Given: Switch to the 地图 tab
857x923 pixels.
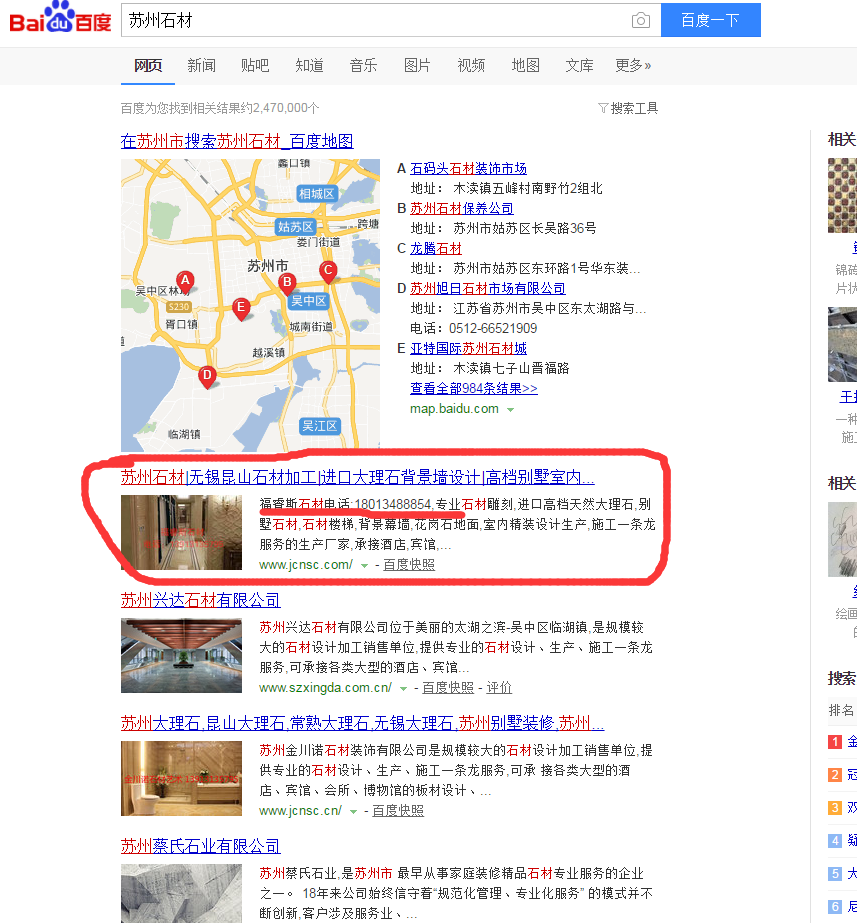Looking at the screenshot, I should click(525, 65).
